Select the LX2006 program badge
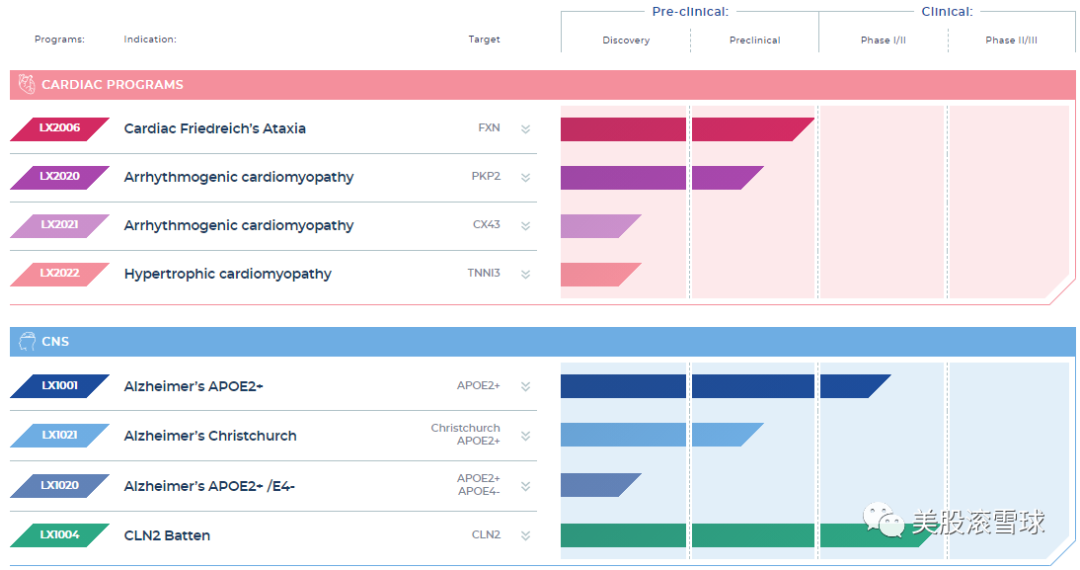 [59, 129]
